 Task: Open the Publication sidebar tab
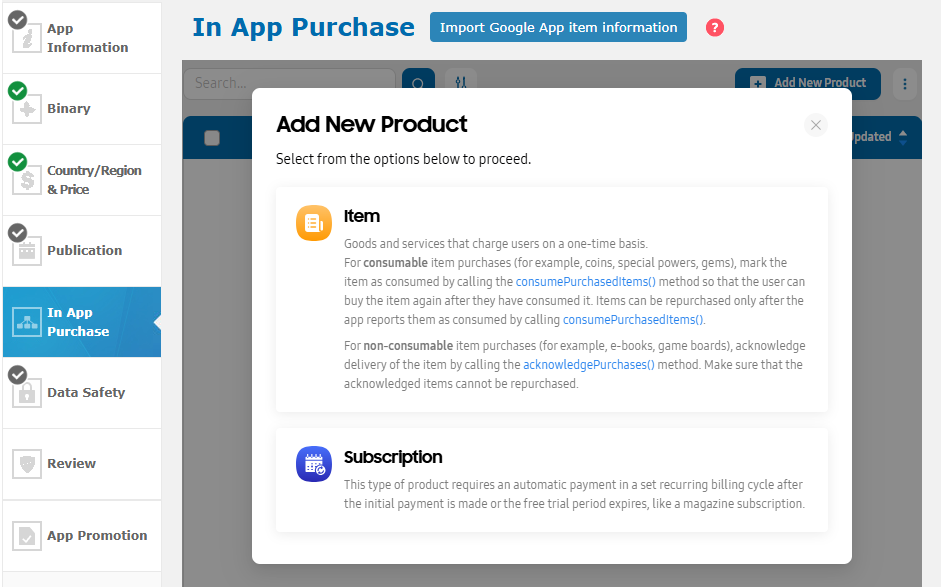[81, 251]
